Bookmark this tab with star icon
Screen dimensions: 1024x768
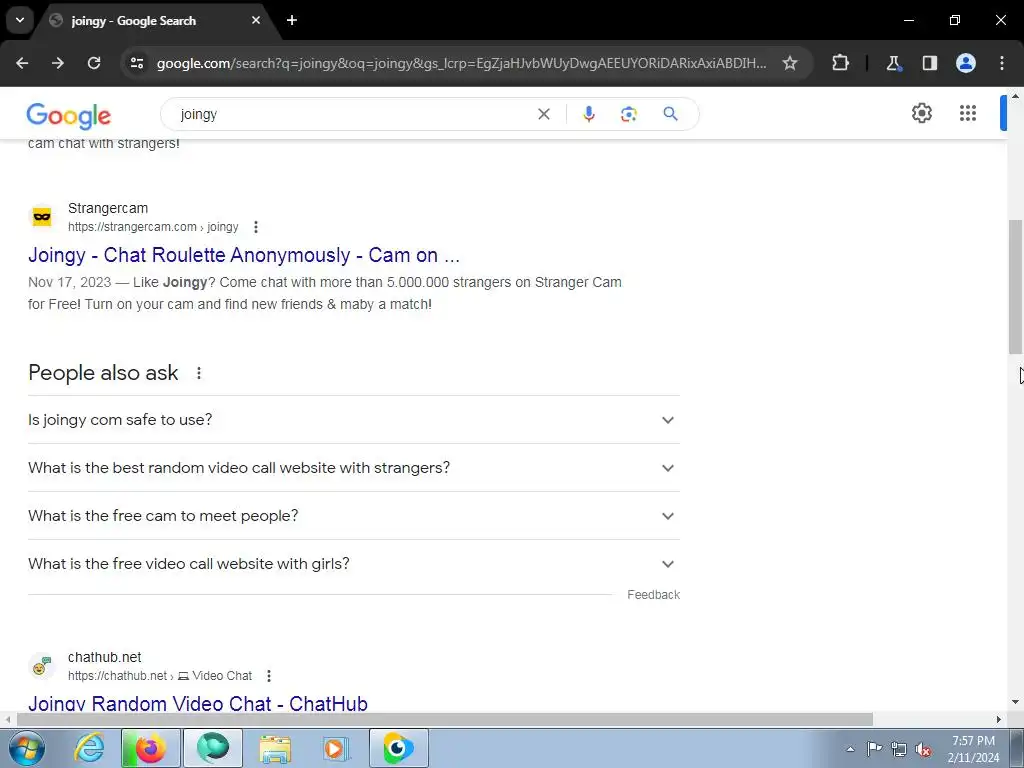[x=790, y=63]
